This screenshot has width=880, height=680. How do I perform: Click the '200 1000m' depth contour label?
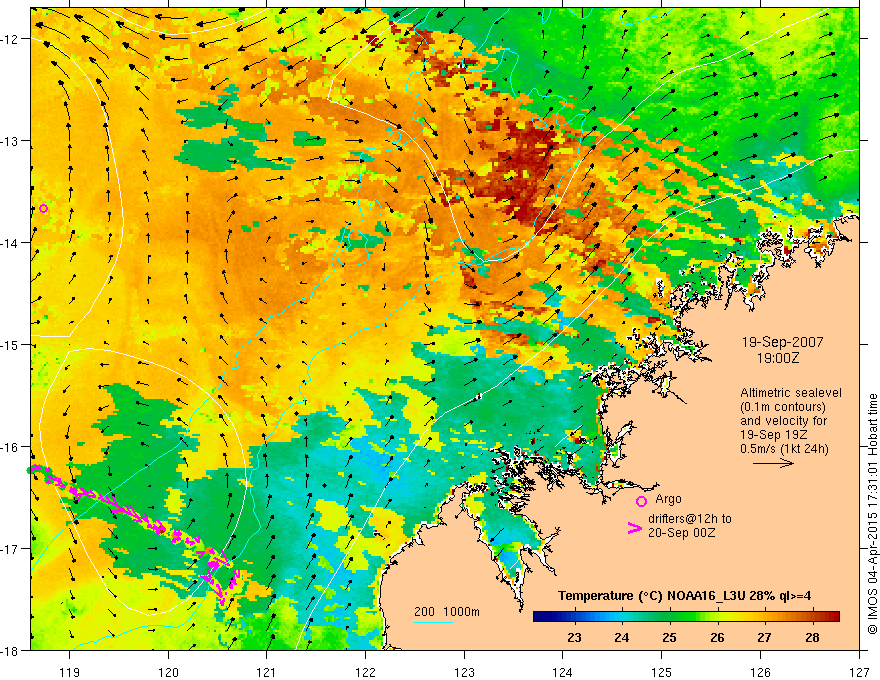click(x=447, y=612)
